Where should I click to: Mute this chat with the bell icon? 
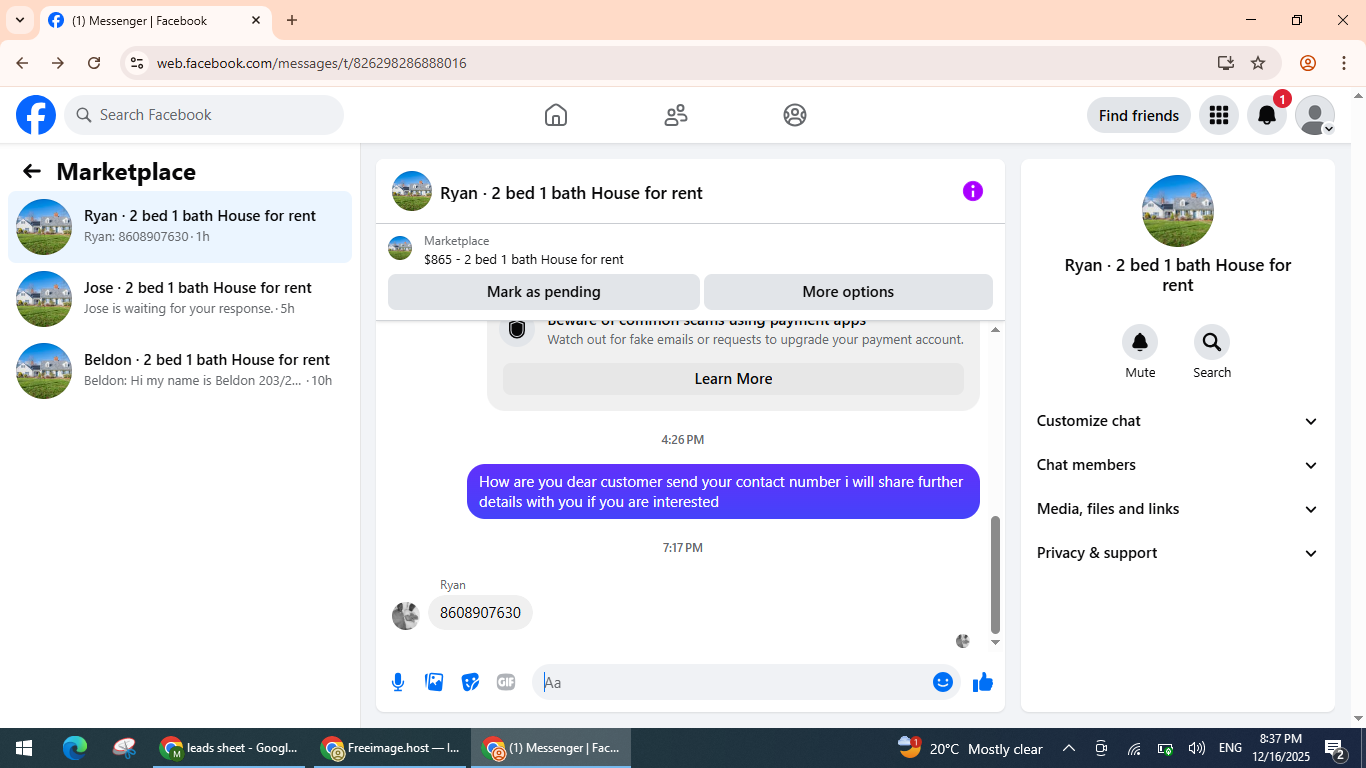tap(1140, 343)
